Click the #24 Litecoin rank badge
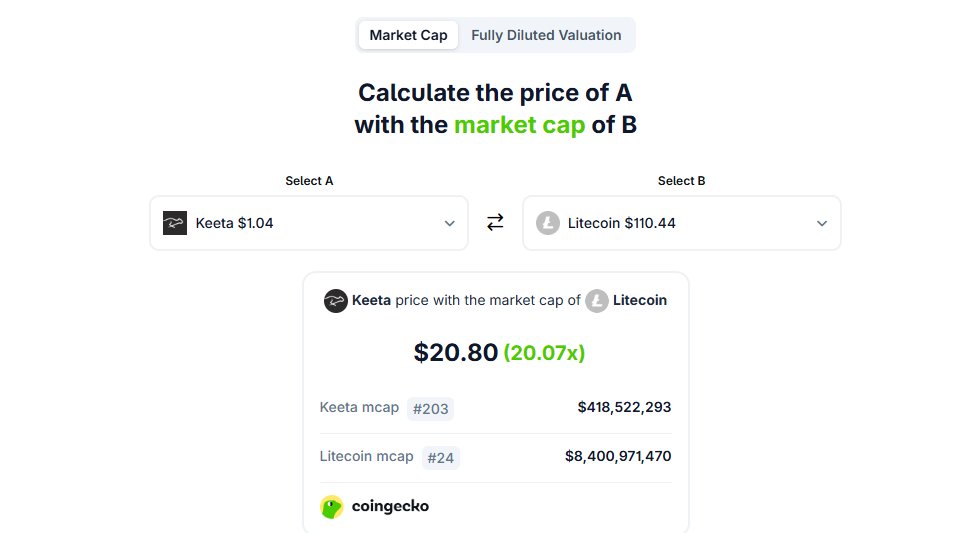 [441, 458]
